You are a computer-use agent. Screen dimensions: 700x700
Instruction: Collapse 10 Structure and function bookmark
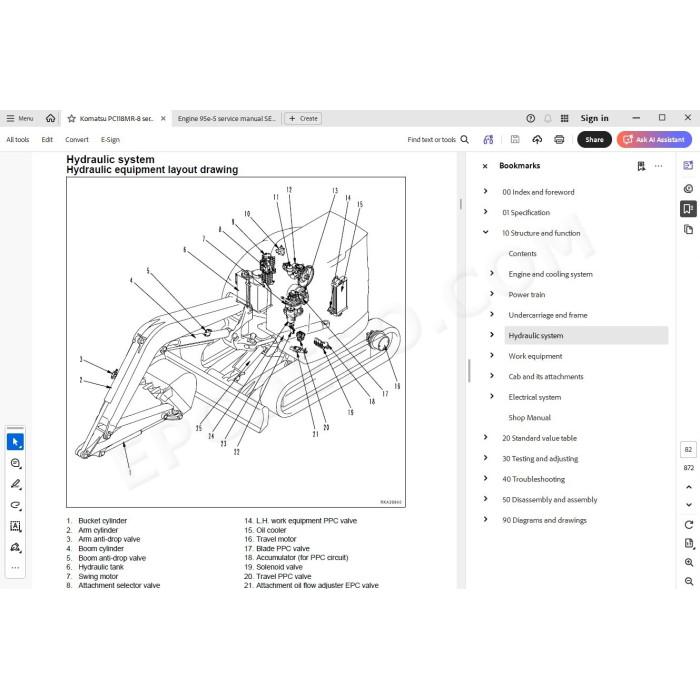pos(486,232)
